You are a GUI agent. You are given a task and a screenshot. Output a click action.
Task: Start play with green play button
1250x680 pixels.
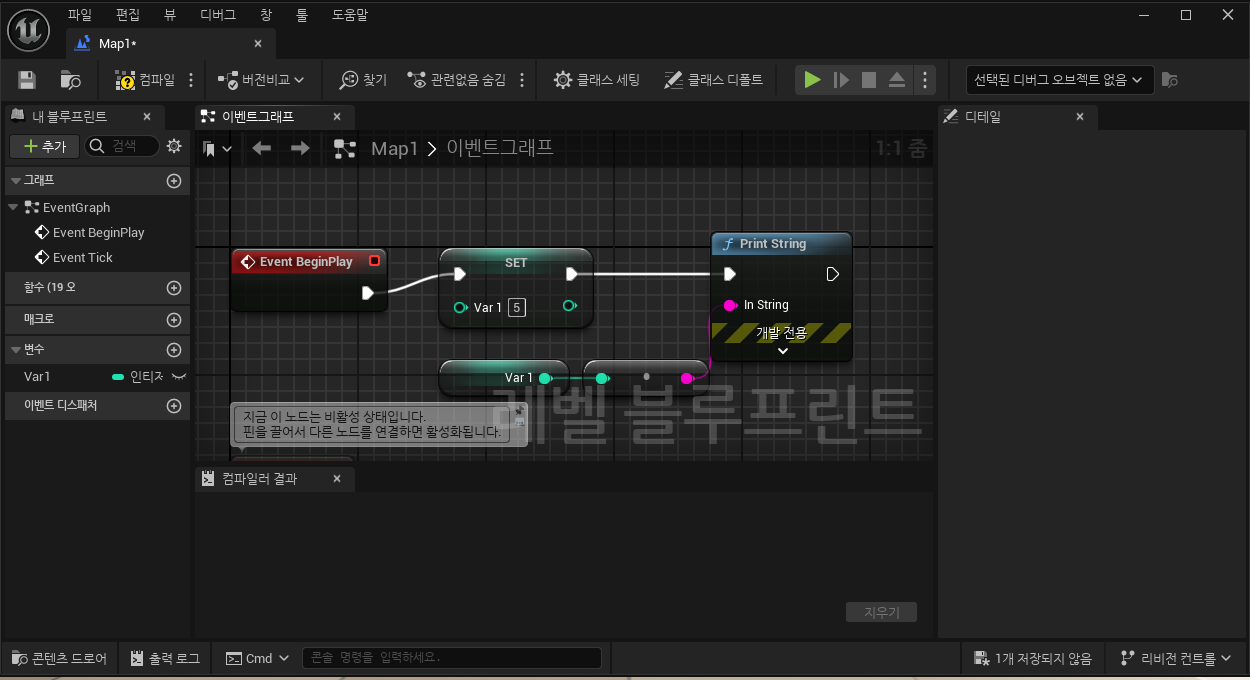813,80
